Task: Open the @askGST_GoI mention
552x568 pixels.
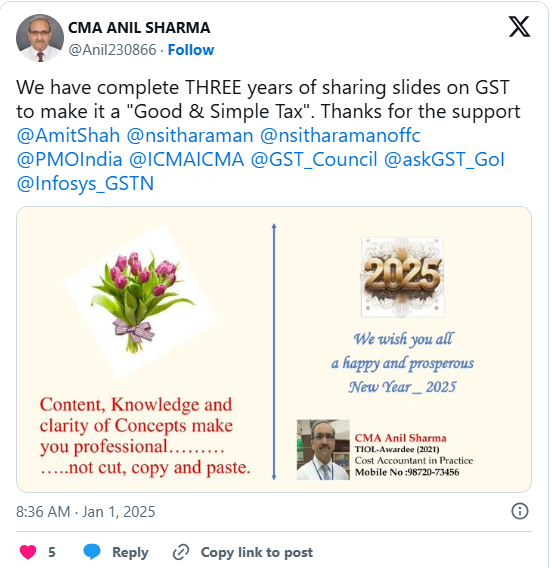Action: 444,159
